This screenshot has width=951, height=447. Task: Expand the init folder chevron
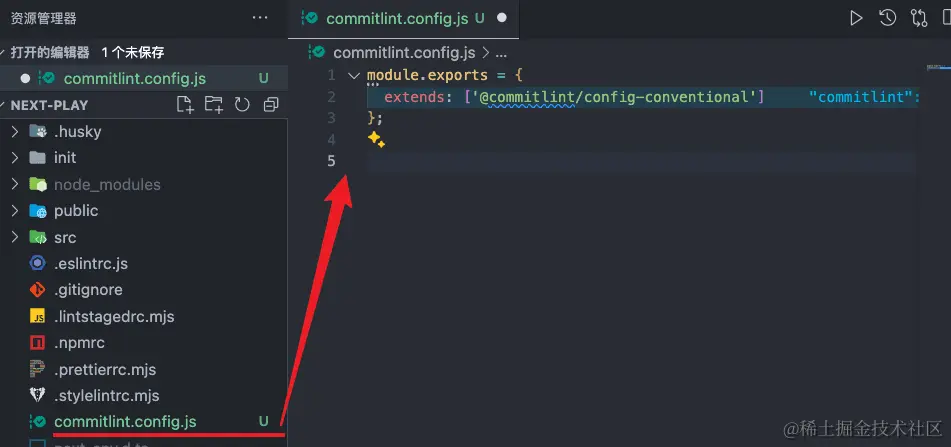pyautogui.click(x=15, y=158)
